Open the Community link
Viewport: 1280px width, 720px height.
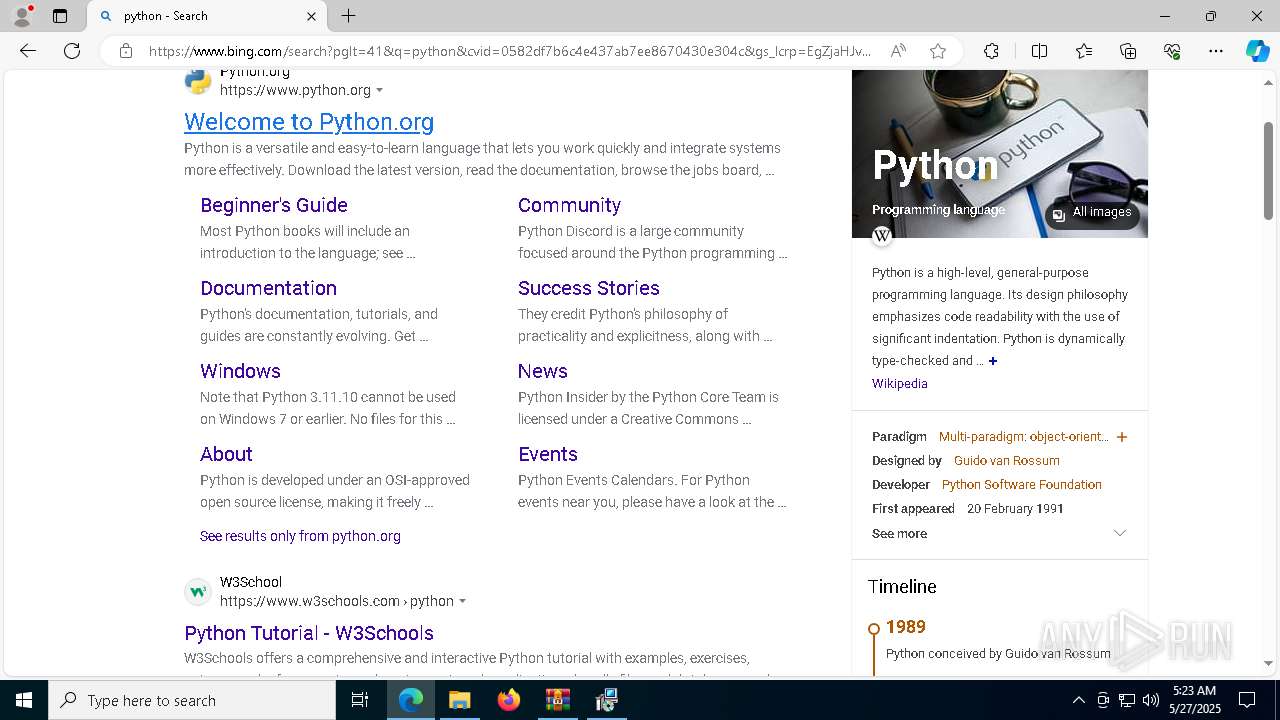569,205
